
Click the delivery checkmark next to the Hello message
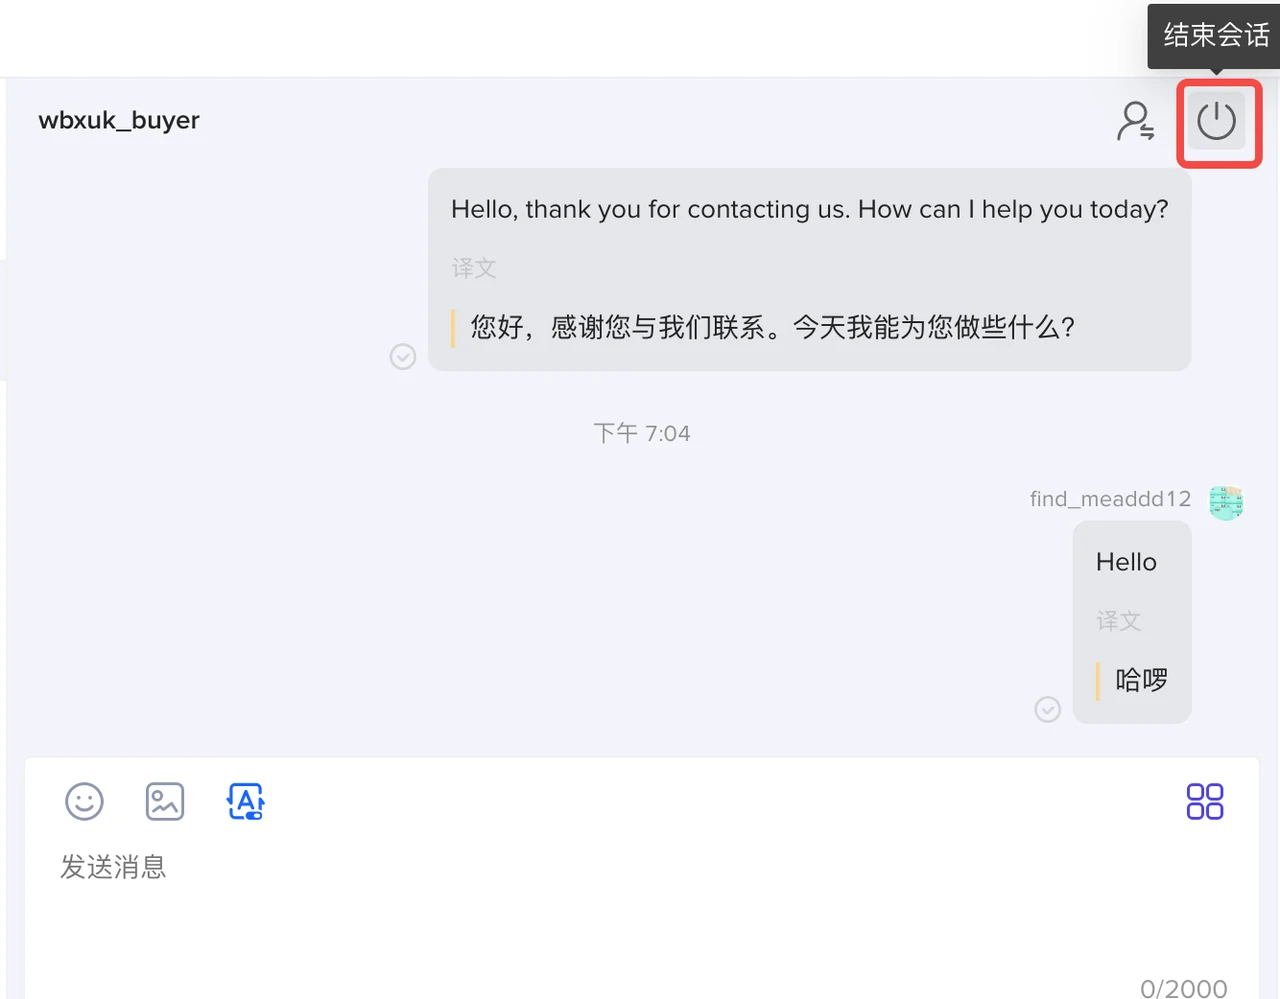point(1047,709)
